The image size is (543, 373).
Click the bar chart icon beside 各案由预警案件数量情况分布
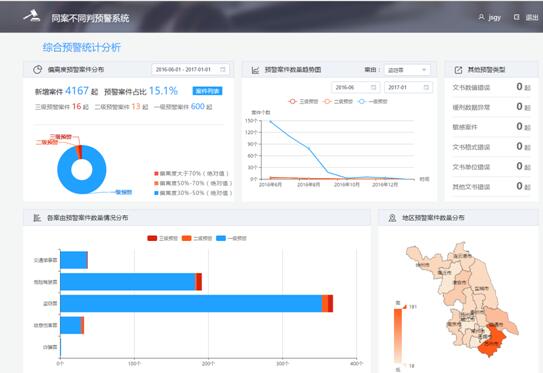(x=37, y=218)
